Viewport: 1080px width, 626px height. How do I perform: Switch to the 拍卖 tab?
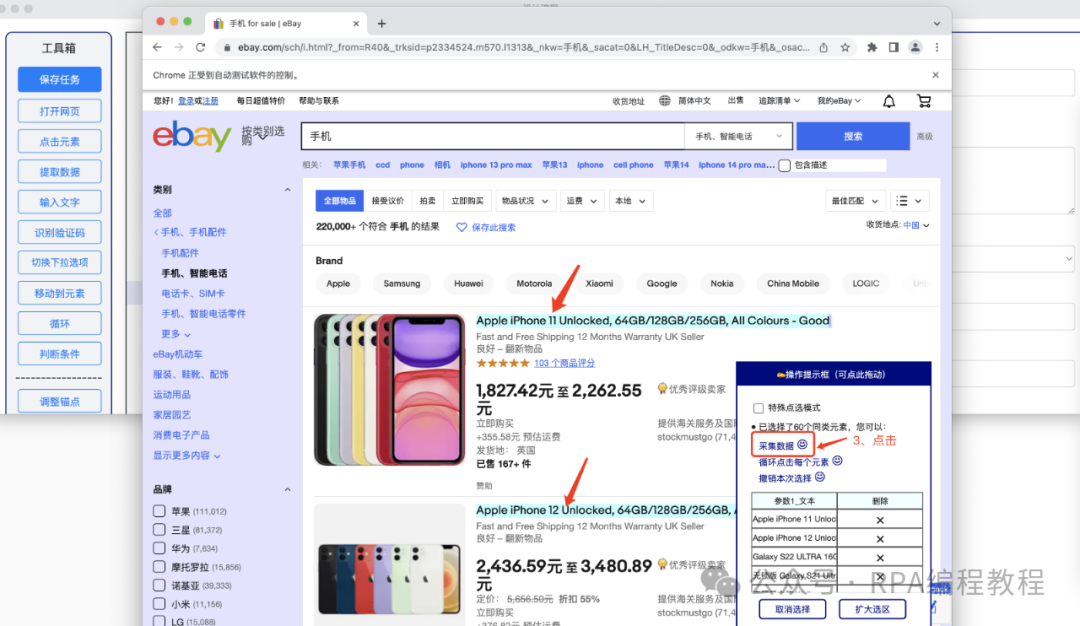click(x=428, y=201)
